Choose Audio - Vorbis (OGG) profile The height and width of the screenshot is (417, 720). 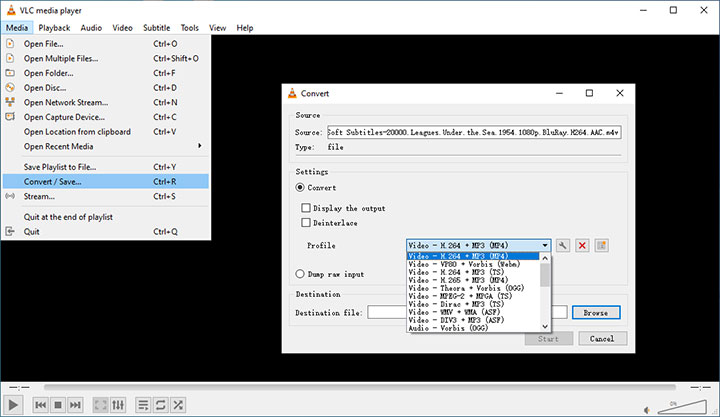coord(473,328)
